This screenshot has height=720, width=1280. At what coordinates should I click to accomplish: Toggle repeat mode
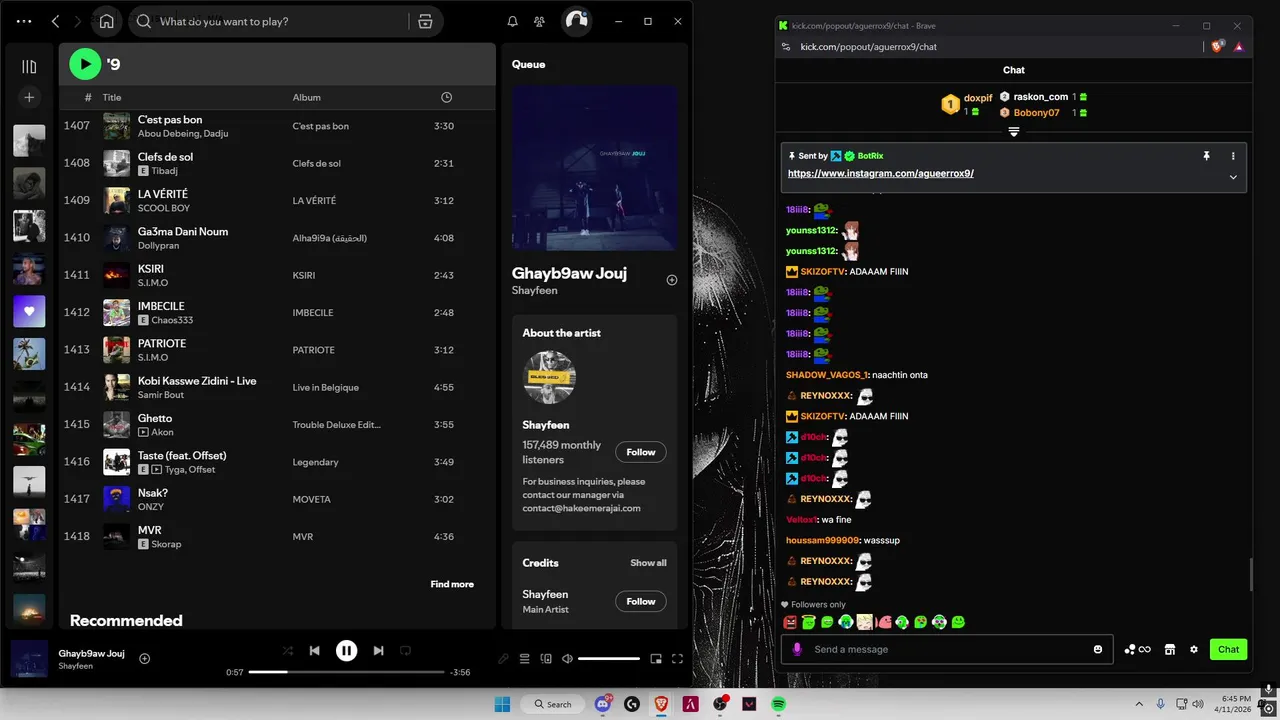(405, 650)
